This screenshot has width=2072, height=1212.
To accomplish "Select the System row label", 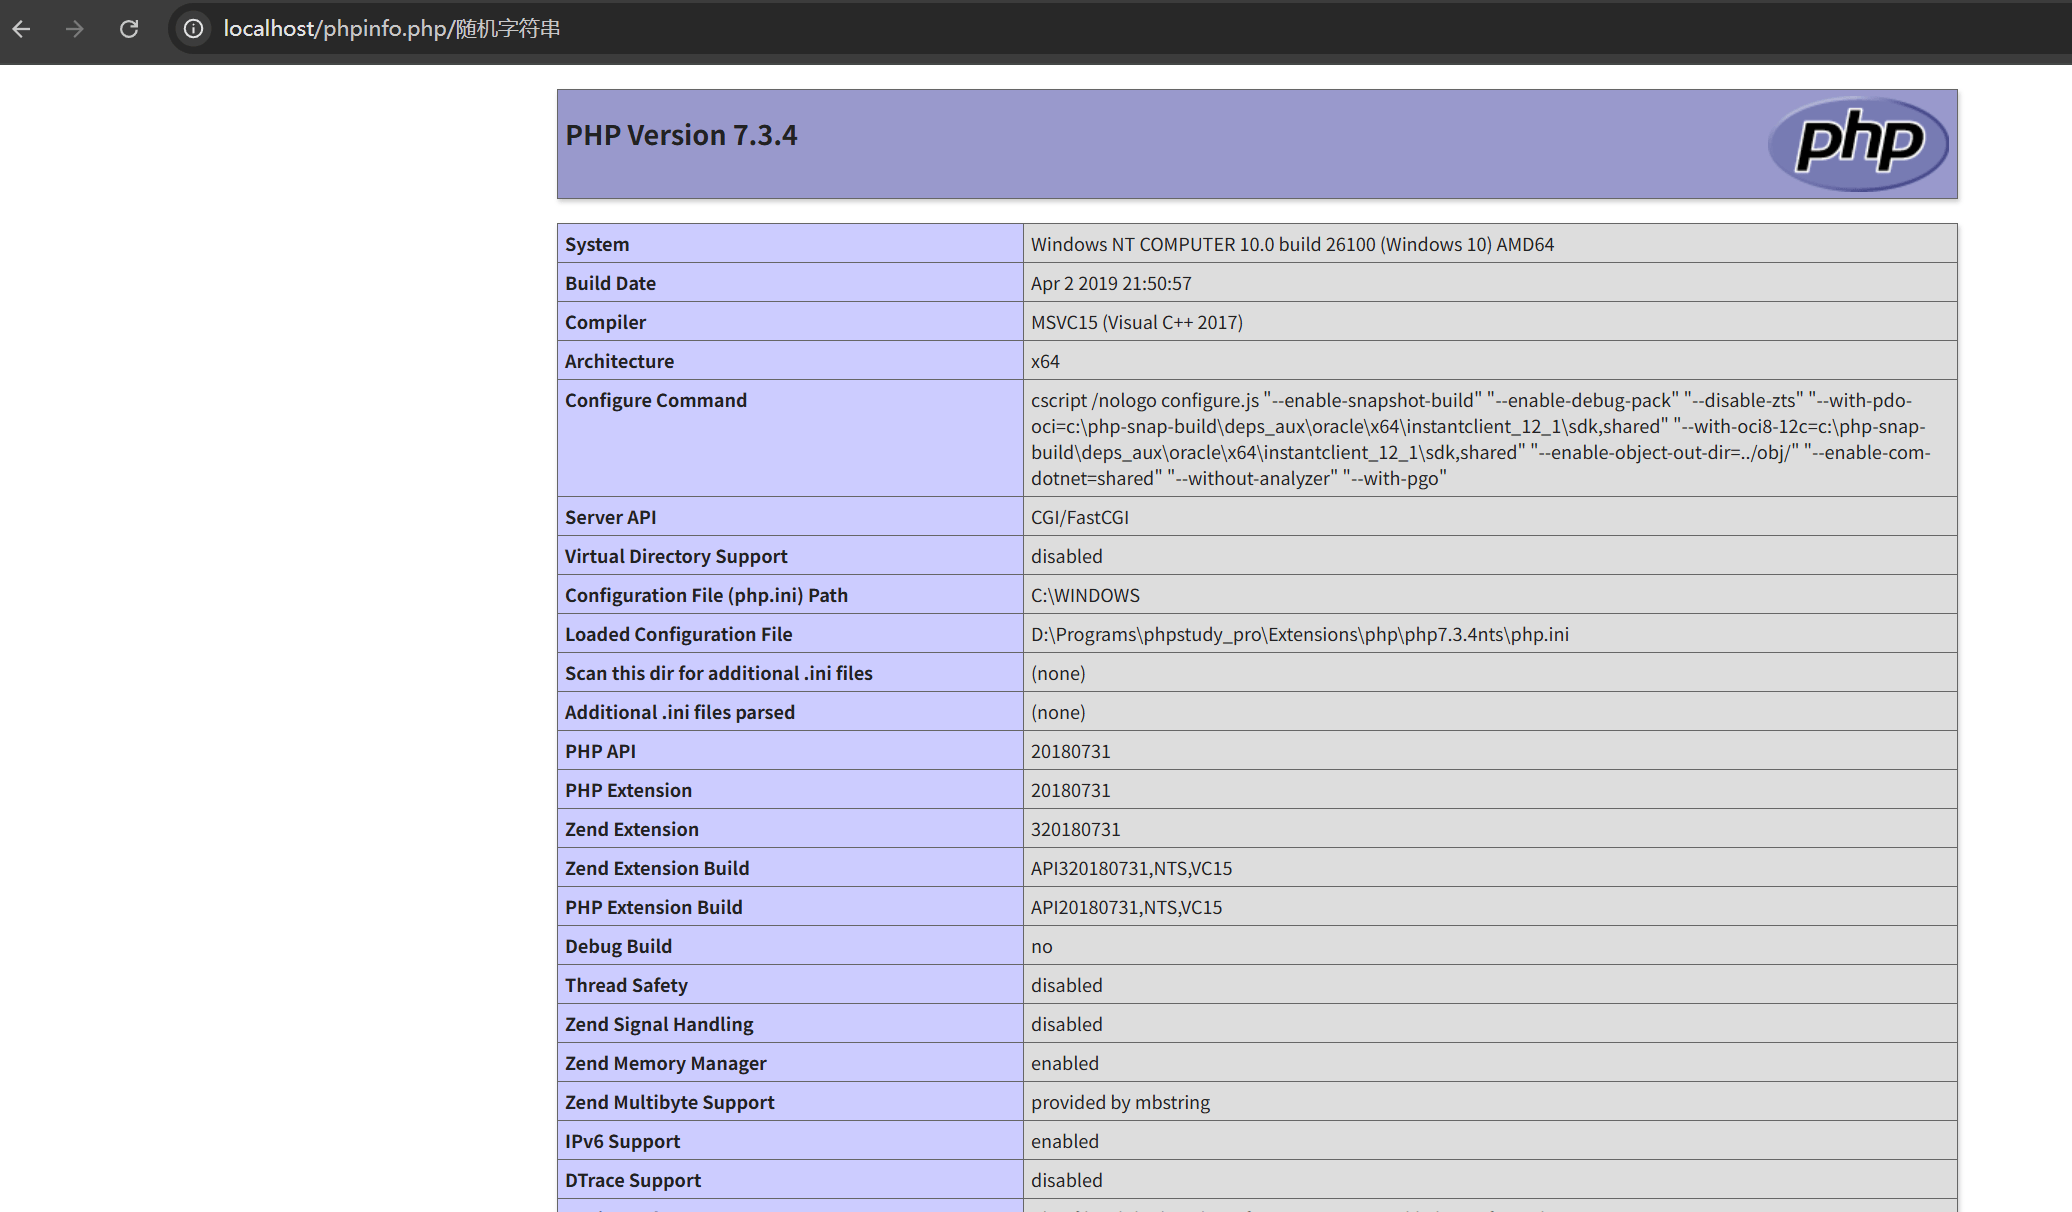I will [x=597, y=244].
